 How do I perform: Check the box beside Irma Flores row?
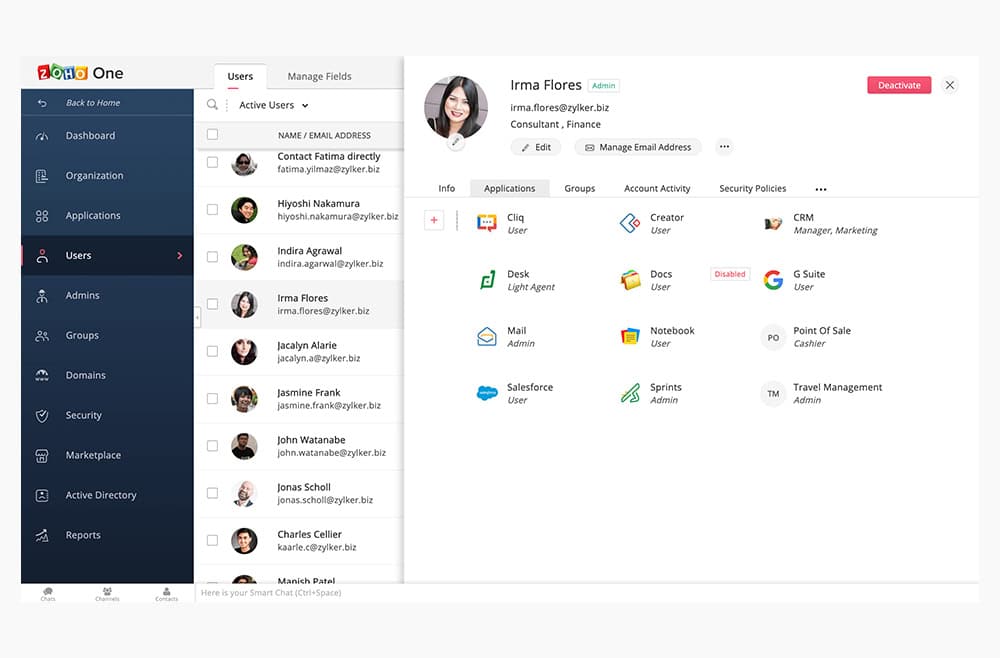click(212, 304)
